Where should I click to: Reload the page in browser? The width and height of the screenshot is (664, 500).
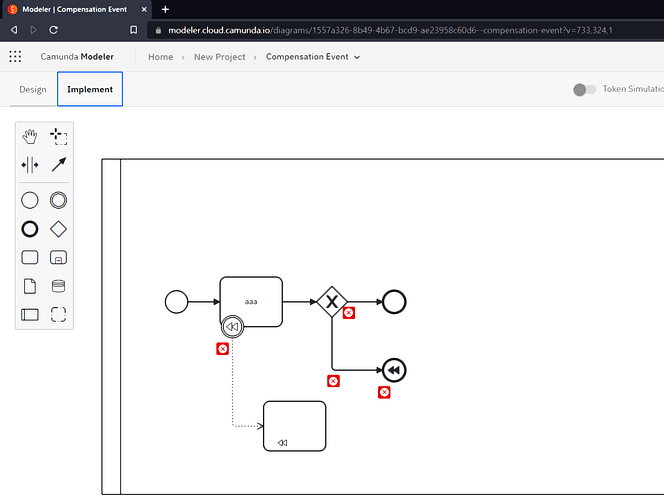[x=53, y=30]
